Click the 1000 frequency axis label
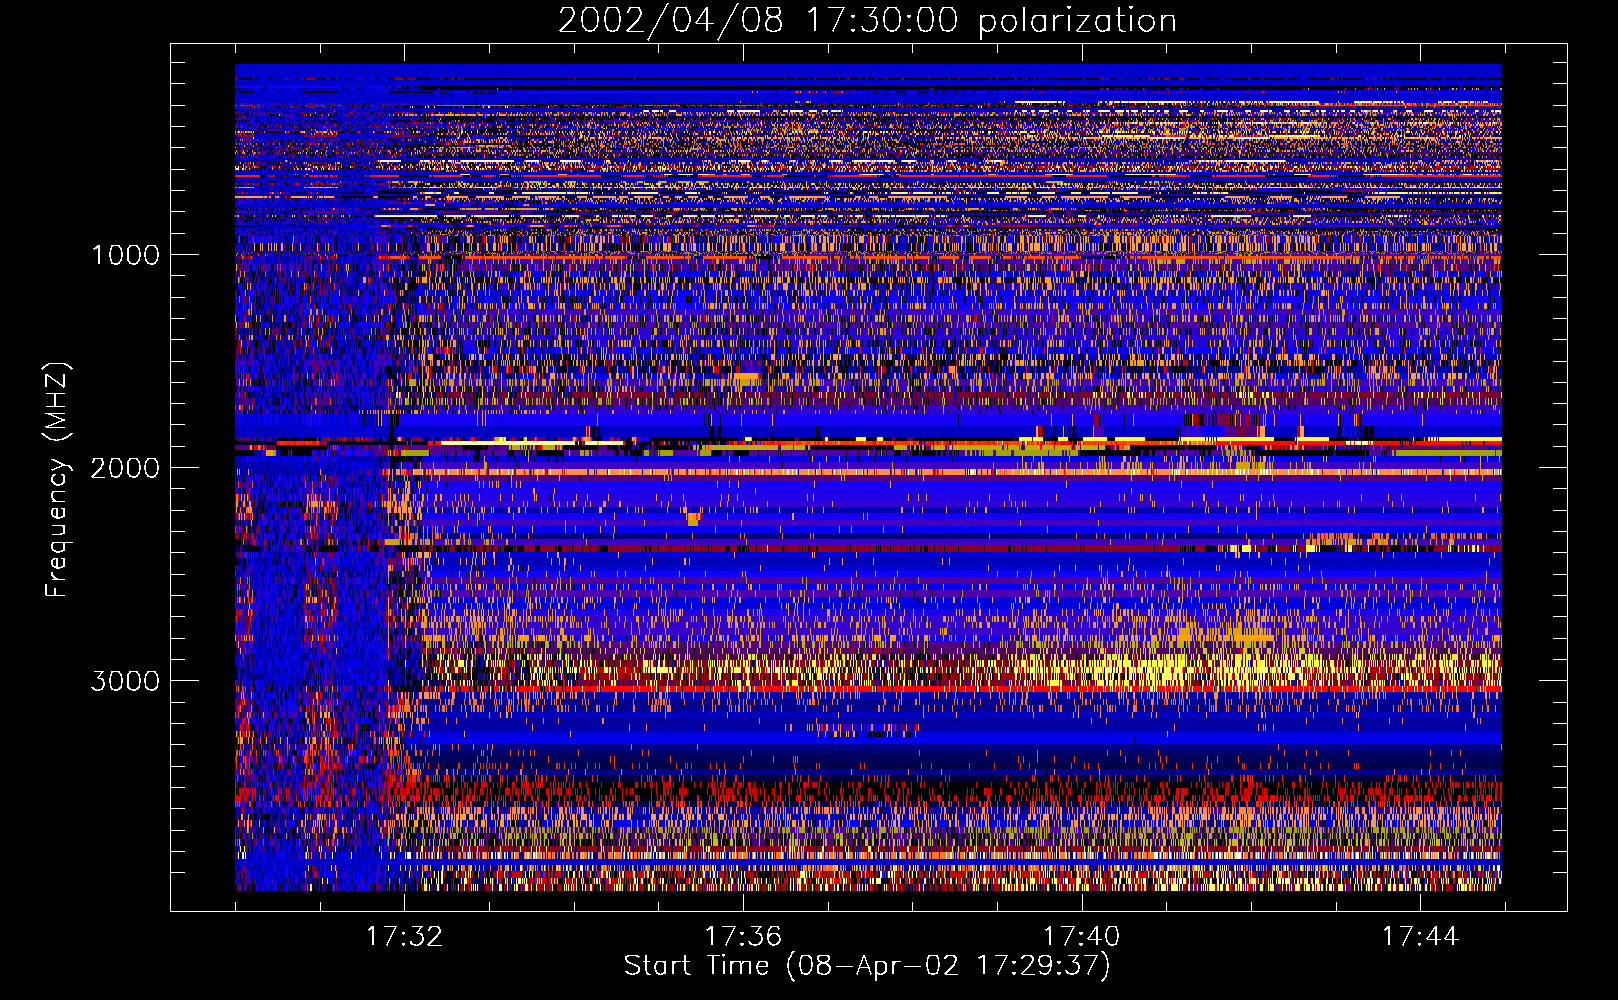This screenshot has height=1000, width=1618. tap(125, 255)
